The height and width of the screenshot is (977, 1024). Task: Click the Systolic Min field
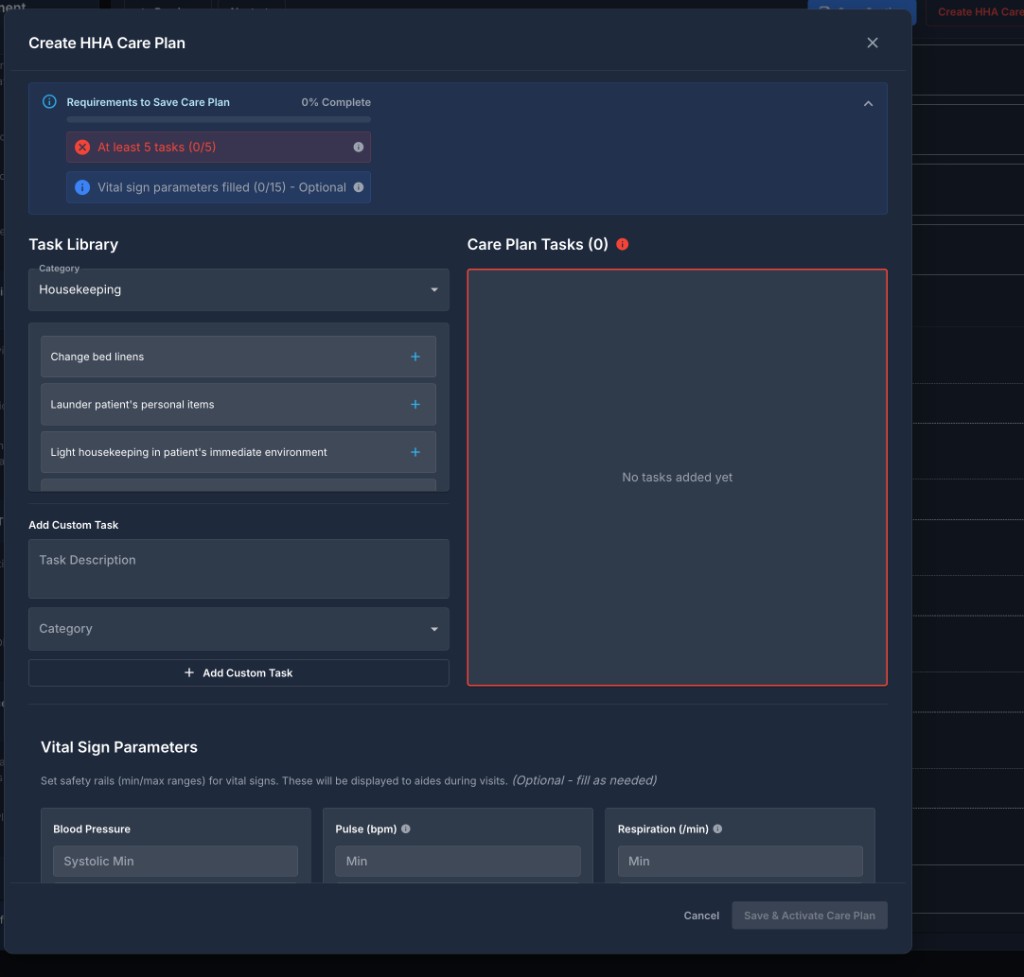pos(175,861)
